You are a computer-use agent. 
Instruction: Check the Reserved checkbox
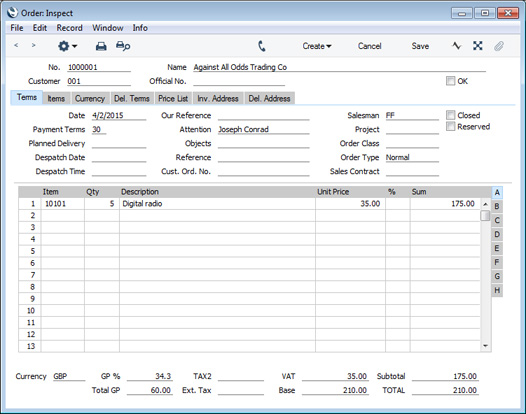tap(450, 126)
